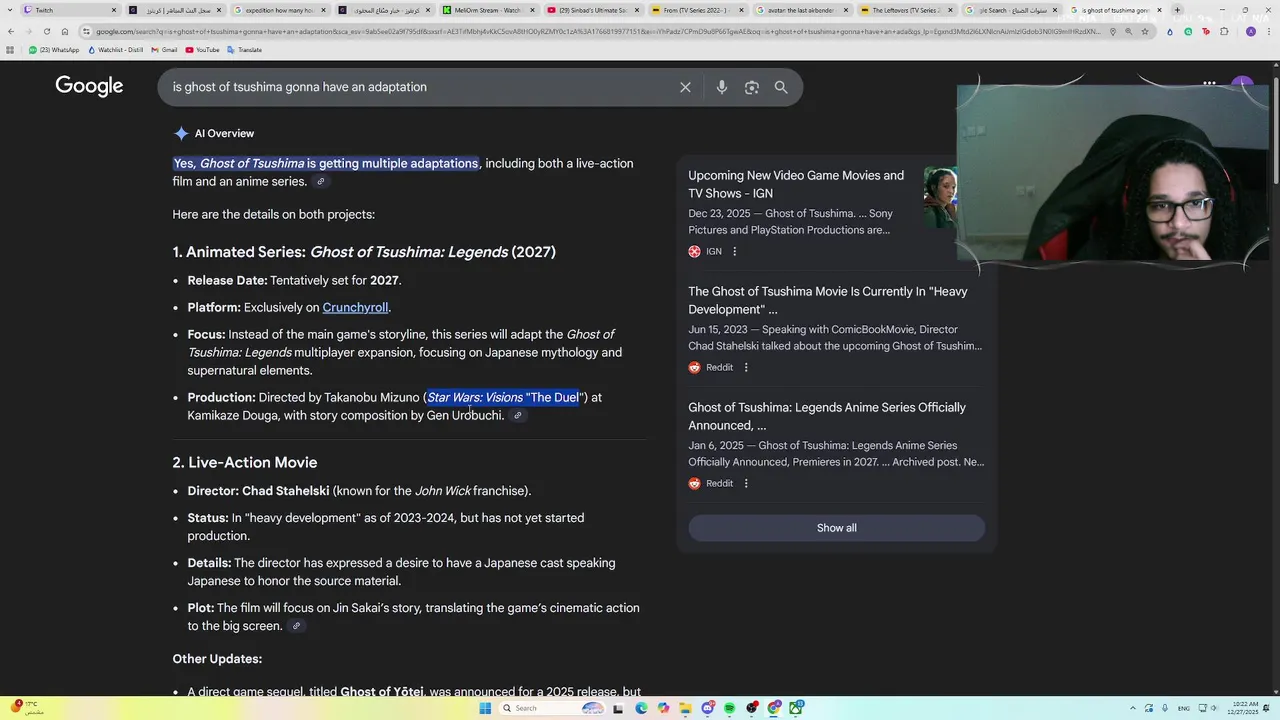Open Microsoft Edge from the taskbar
1280x720 pixels.
[640, 708]
